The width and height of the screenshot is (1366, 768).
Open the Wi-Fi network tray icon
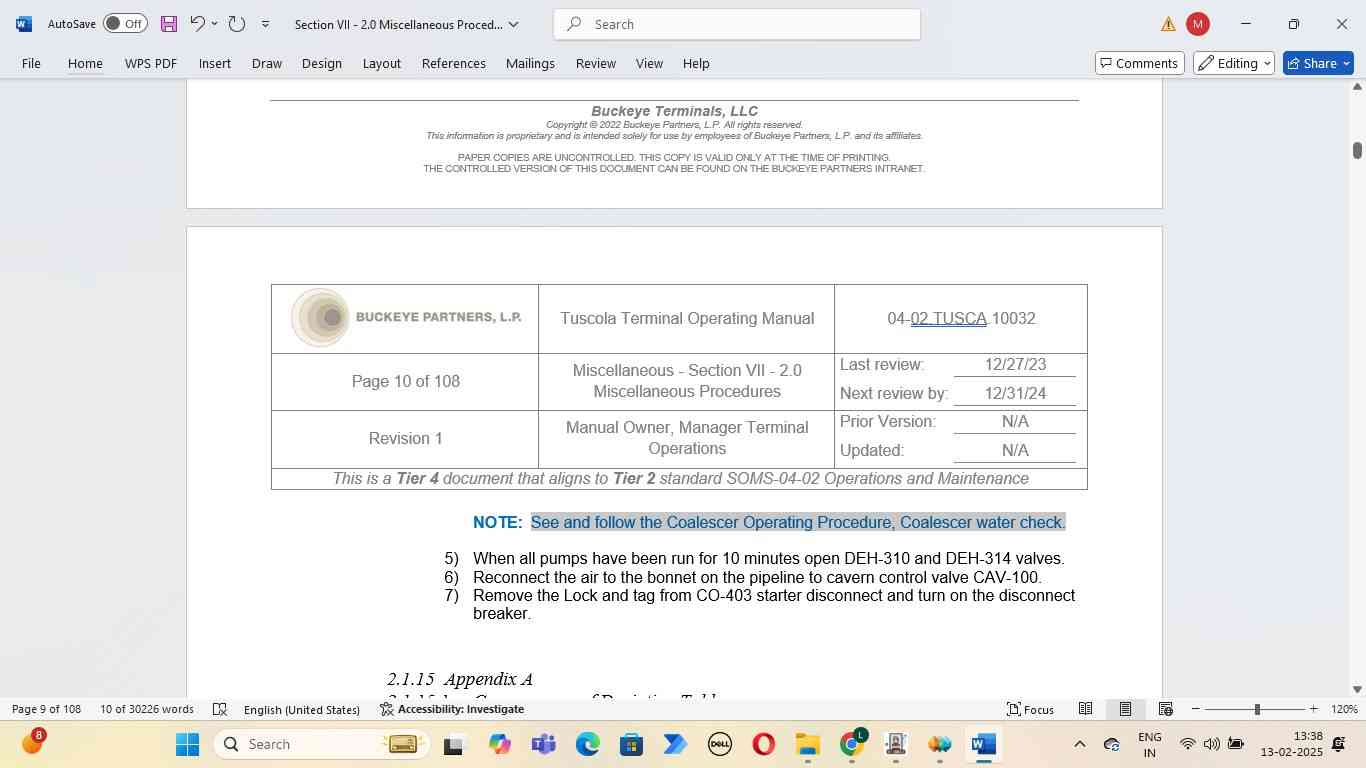[1188, 744]
